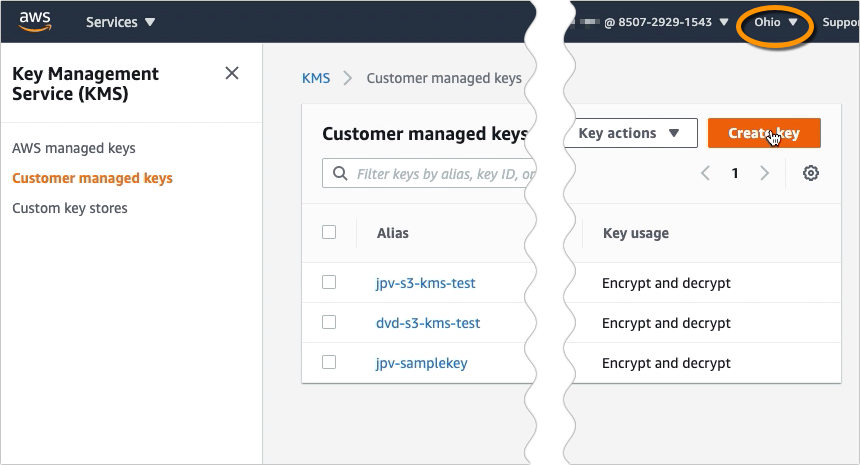The height and width of the screenshot is (465, 860).
Task: Expand the Ohio region selector
Action: point(776,21)
